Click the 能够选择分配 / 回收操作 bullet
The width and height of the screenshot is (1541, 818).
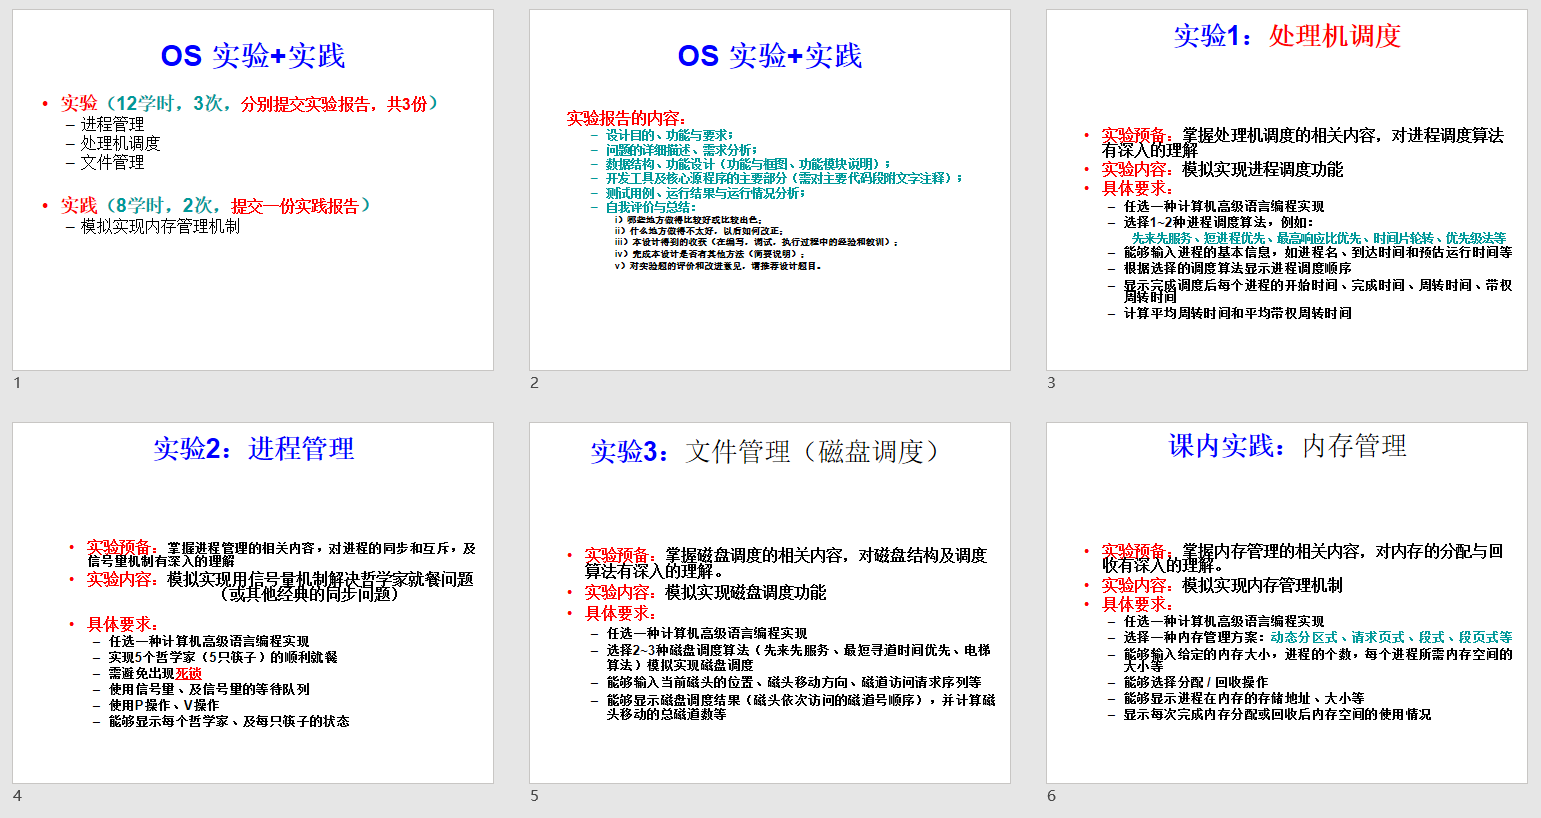1195,682
